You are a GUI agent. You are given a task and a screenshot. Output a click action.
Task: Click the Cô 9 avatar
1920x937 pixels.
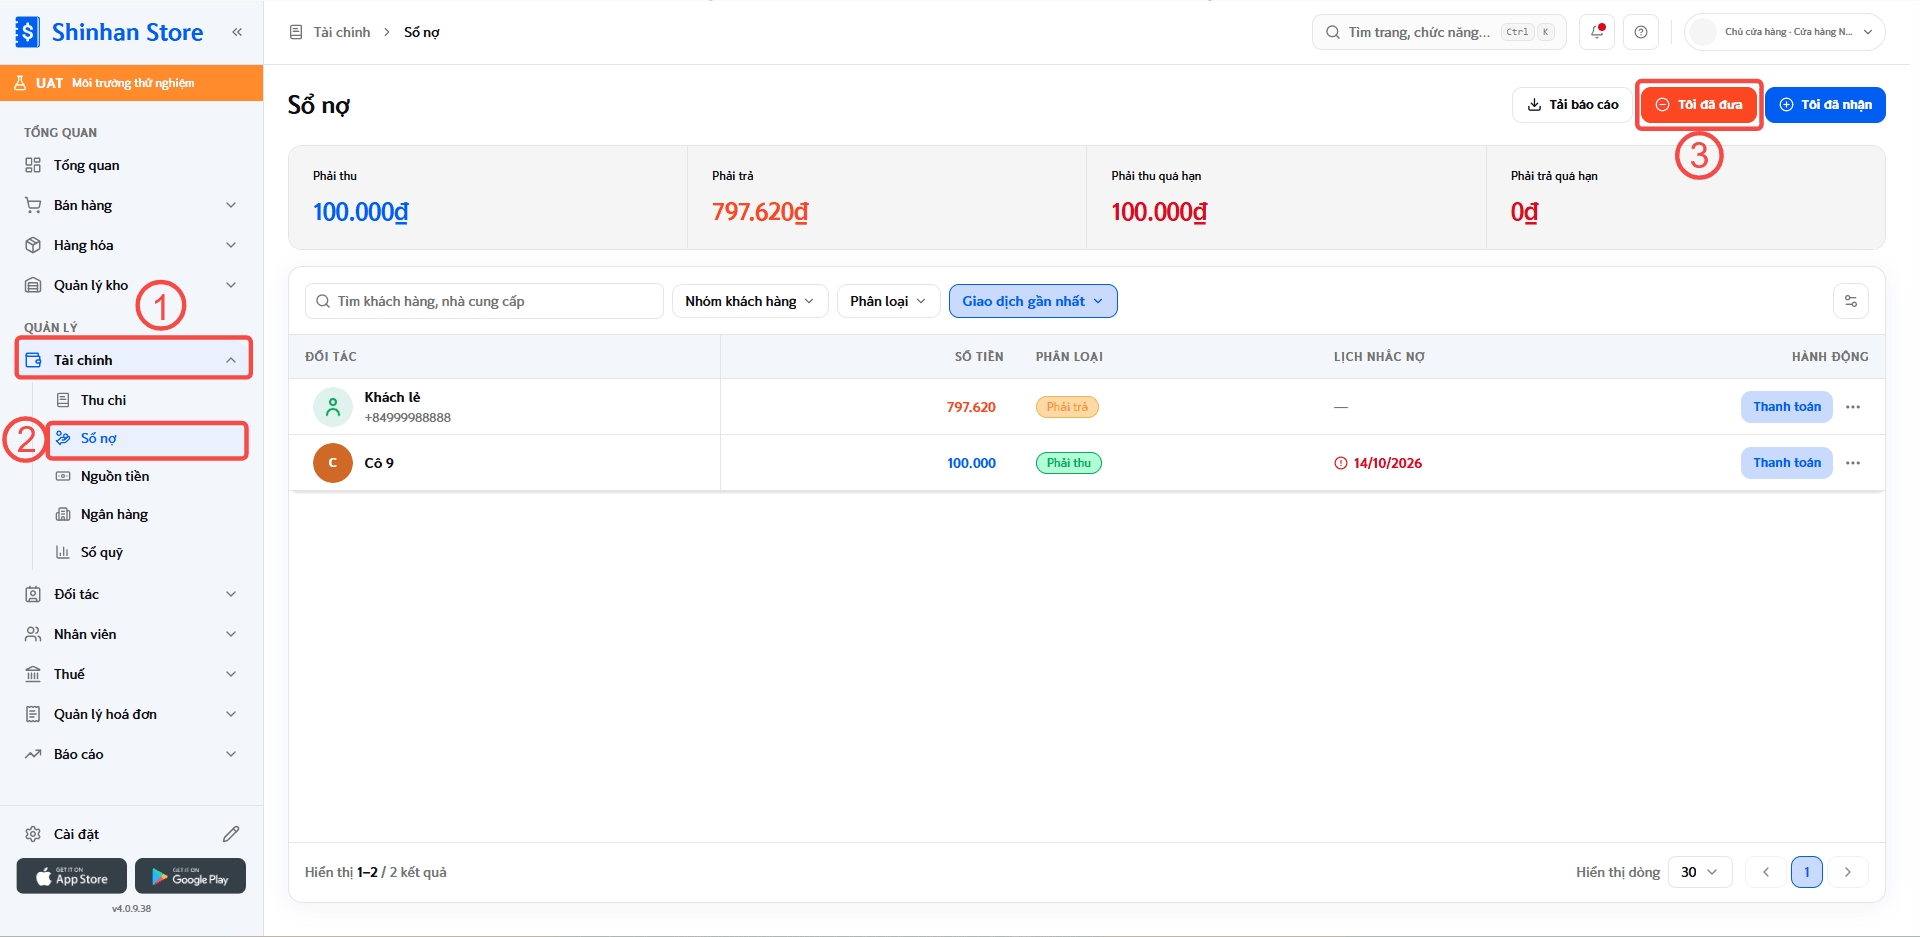click(x=333, y=463)
